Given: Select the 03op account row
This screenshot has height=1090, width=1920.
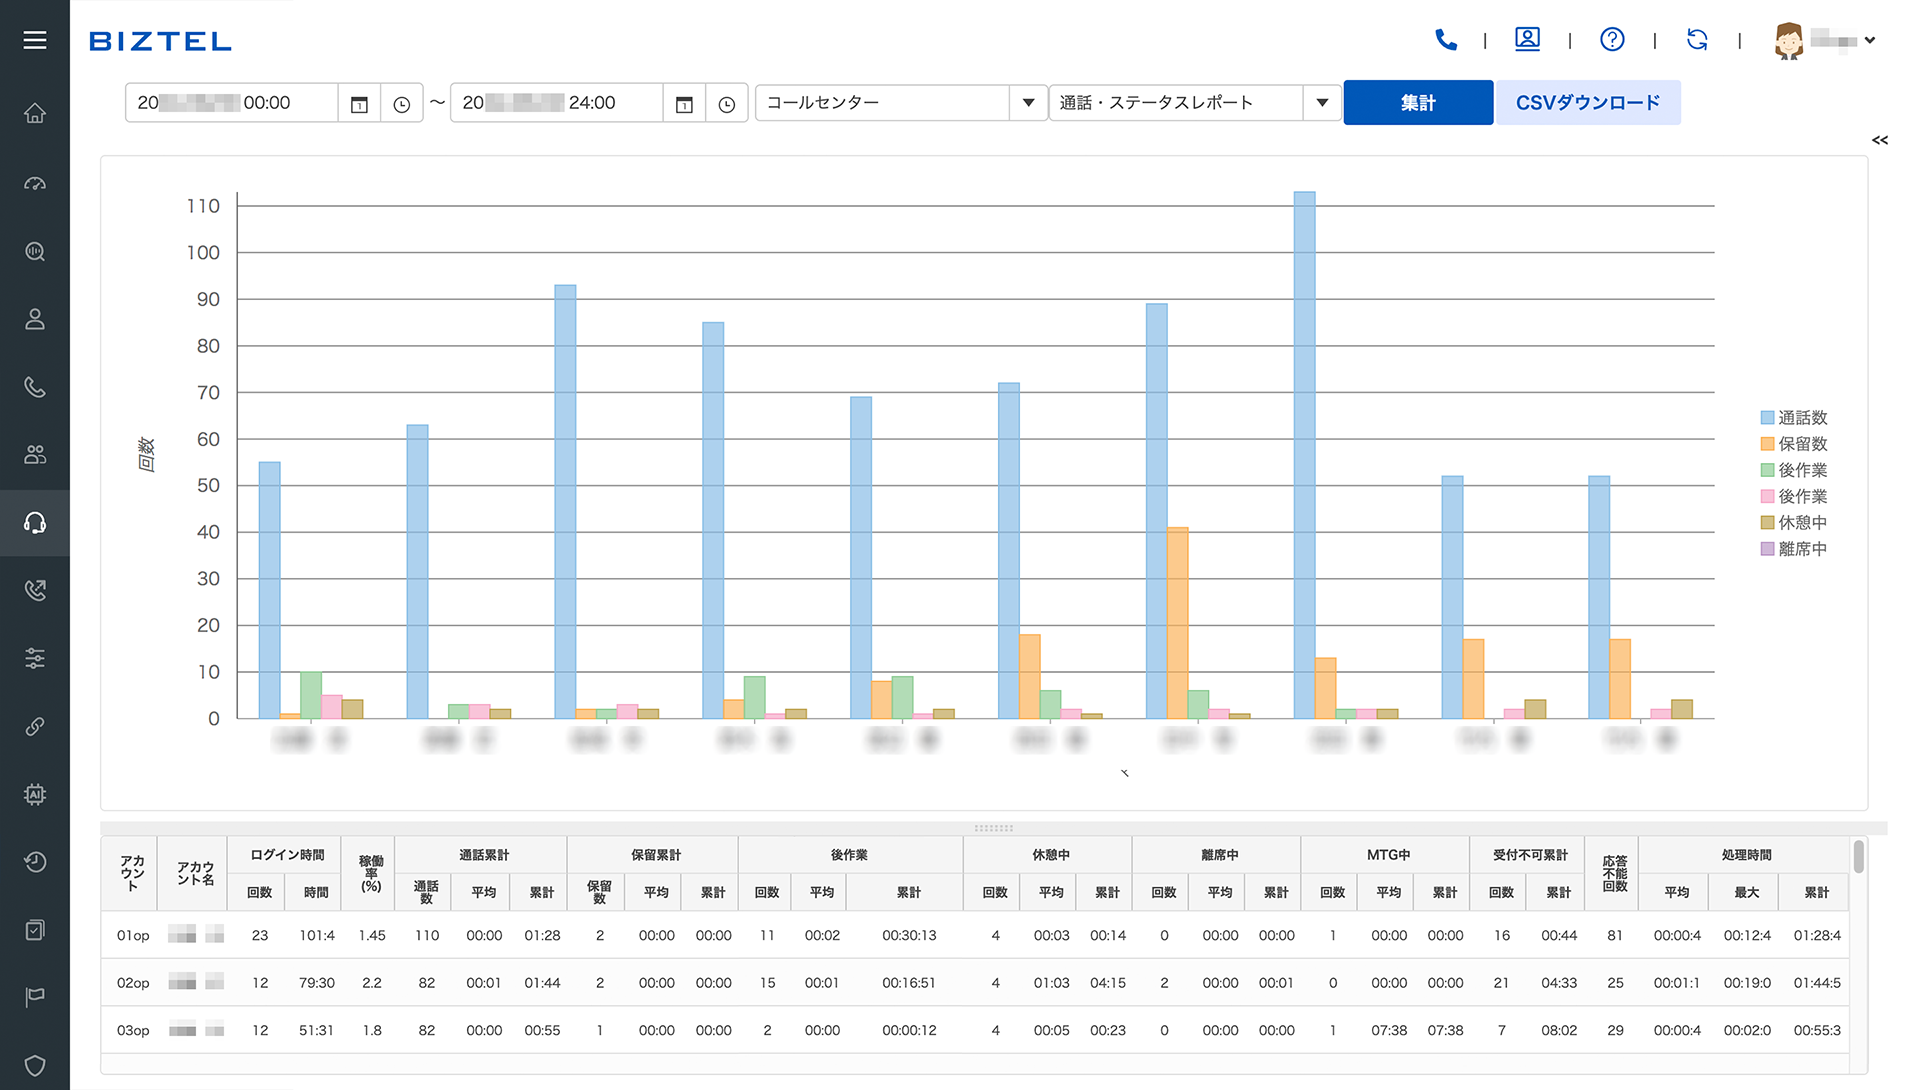Looking at the screenshot, I should [x=976, y=1030].
